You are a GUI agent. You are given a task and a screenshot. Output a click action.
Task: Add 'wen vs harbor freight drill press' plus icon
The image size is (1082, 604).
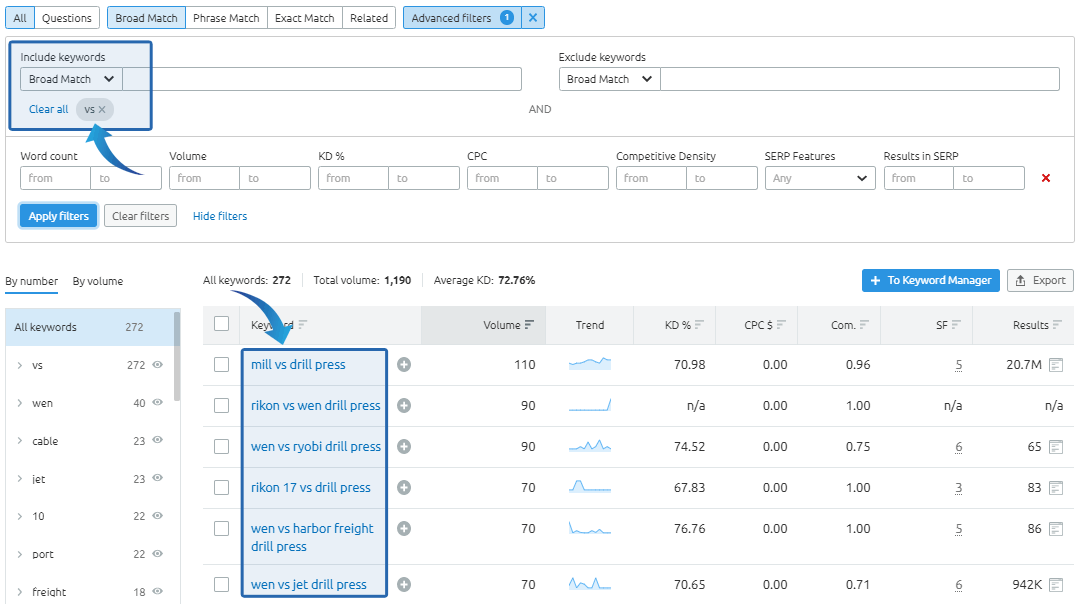tap(404, 529)
